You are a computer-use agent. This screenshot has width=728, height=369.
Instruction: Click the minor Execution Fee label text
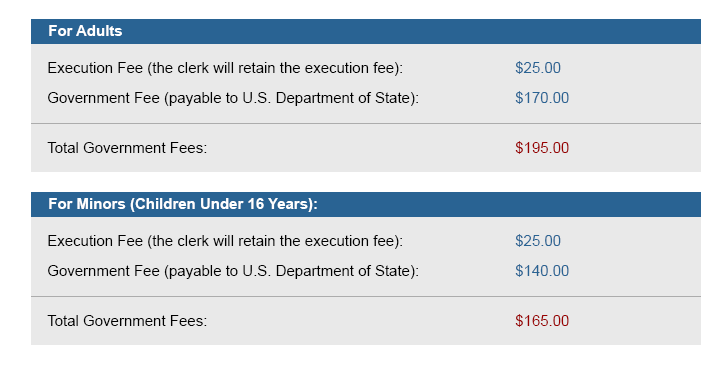(x=225, y=241)
